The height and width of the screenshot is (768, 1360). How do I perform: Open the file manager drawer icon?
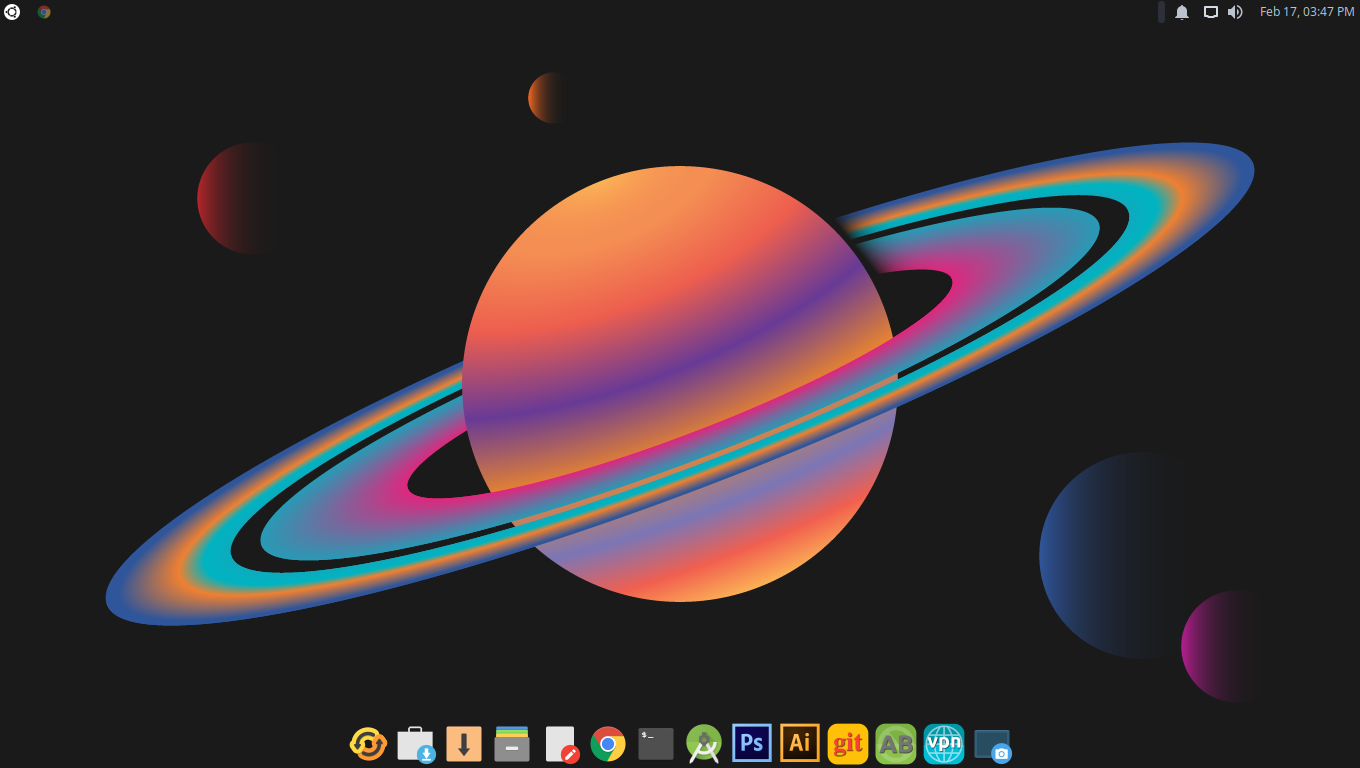pyautogui.click(x=512, y=744)
